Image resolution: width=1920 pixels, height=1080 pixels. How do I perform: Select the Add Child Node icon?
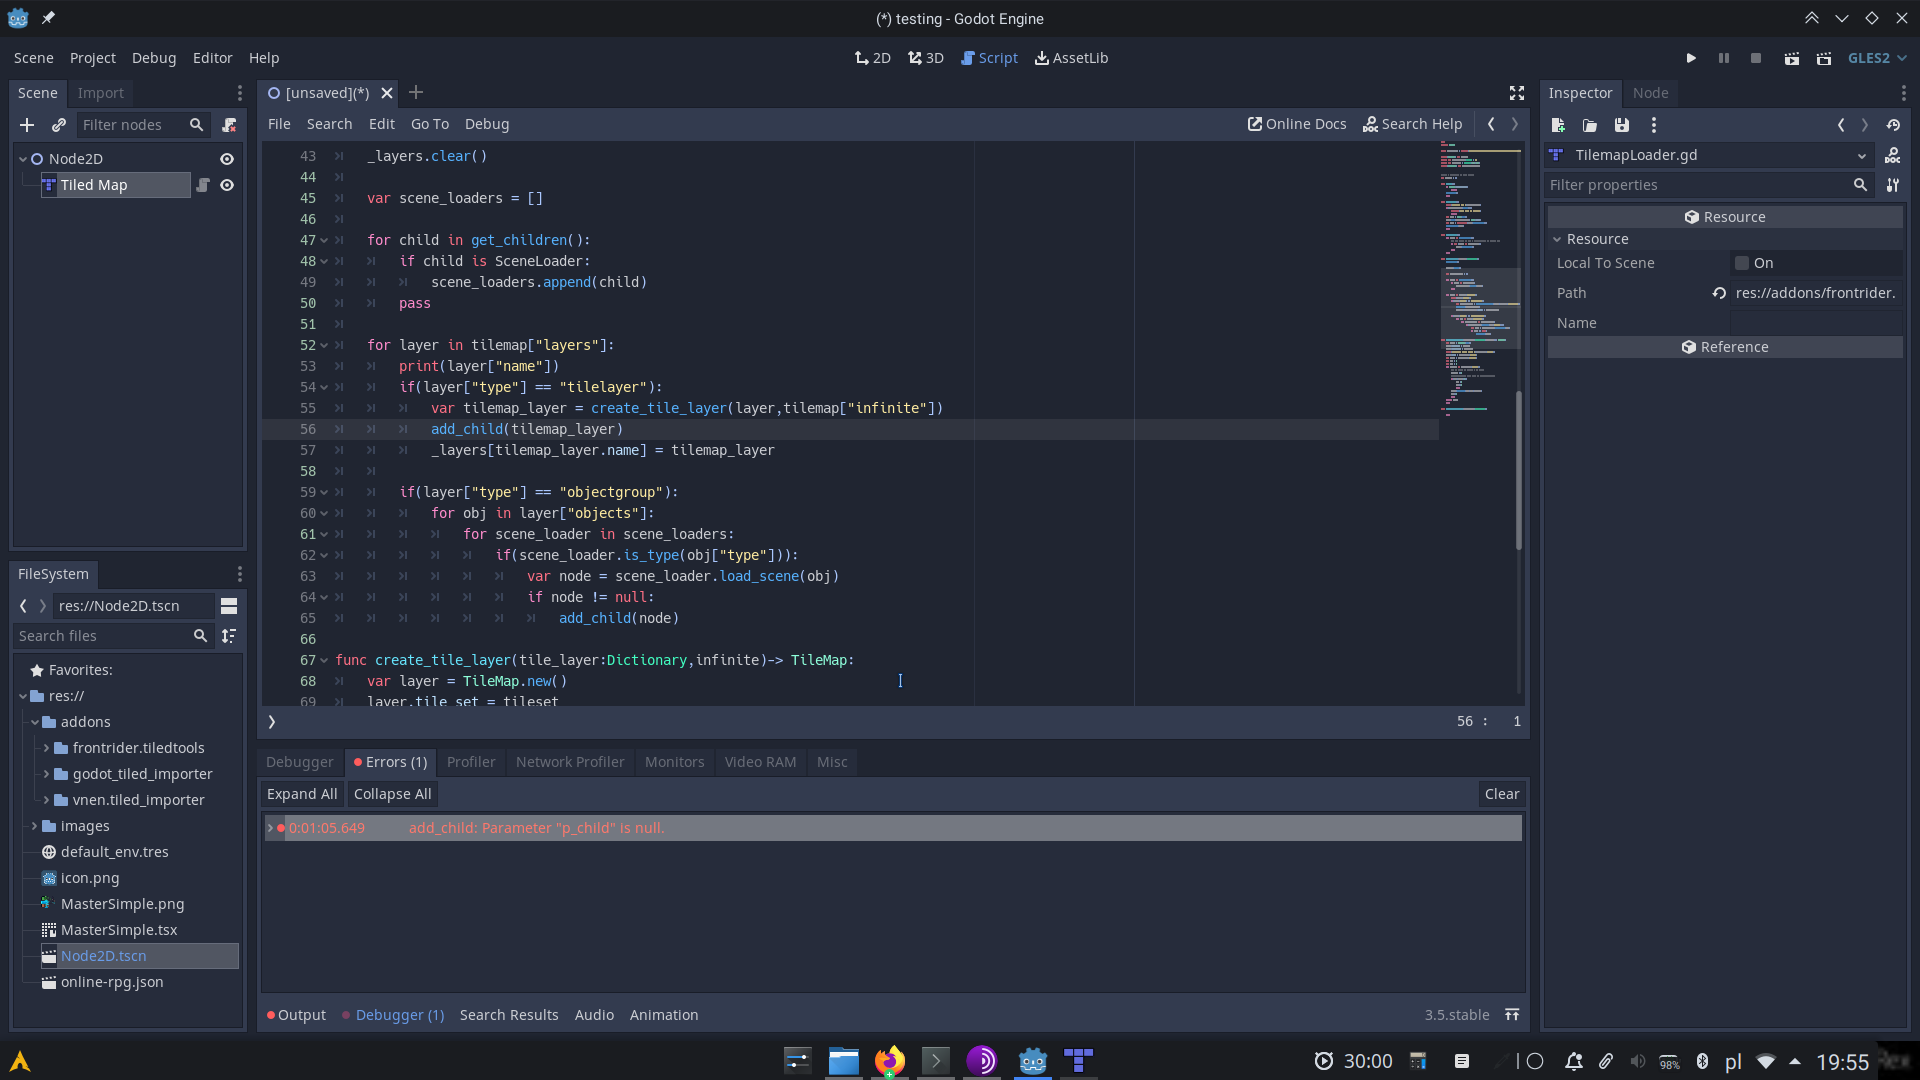click(26, 125)
